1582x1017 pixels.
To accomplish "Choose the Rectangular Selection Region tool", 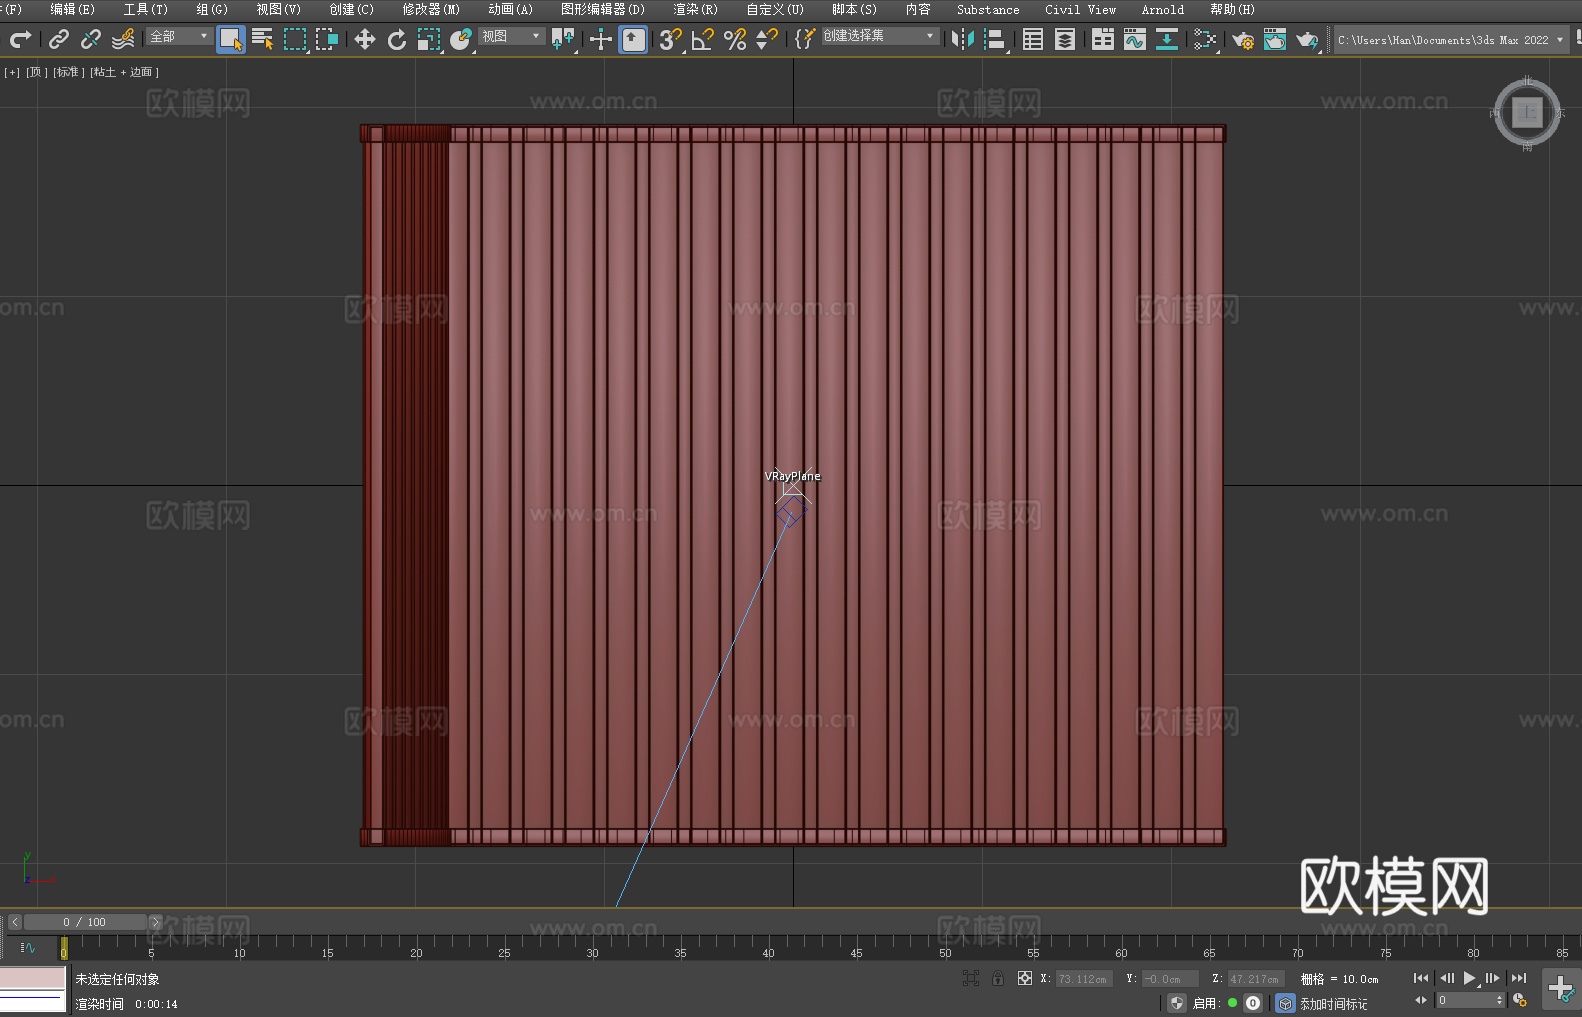I will tap(295, 39).
